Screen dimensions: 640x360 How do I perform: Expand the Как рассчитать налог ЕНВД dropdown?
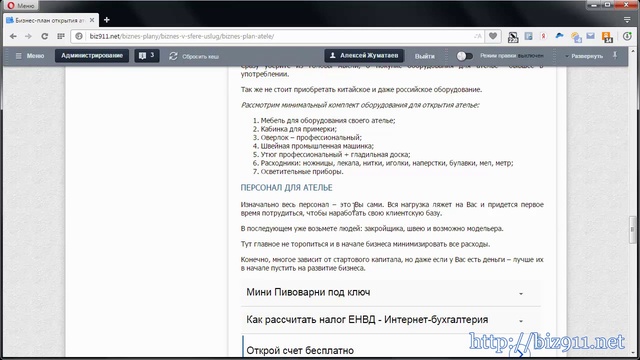(x=521, y=321)
